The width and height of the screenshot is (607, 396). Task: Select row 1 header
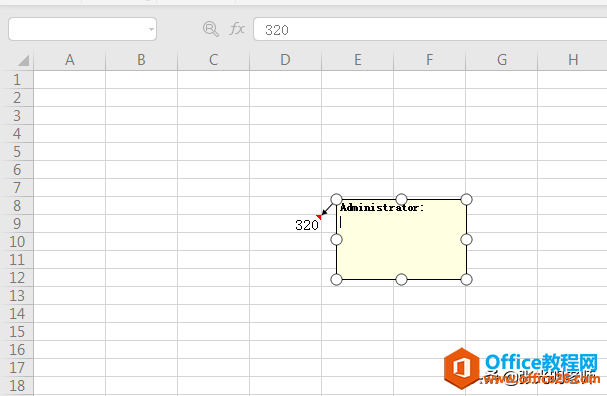[x=17, y=80]
